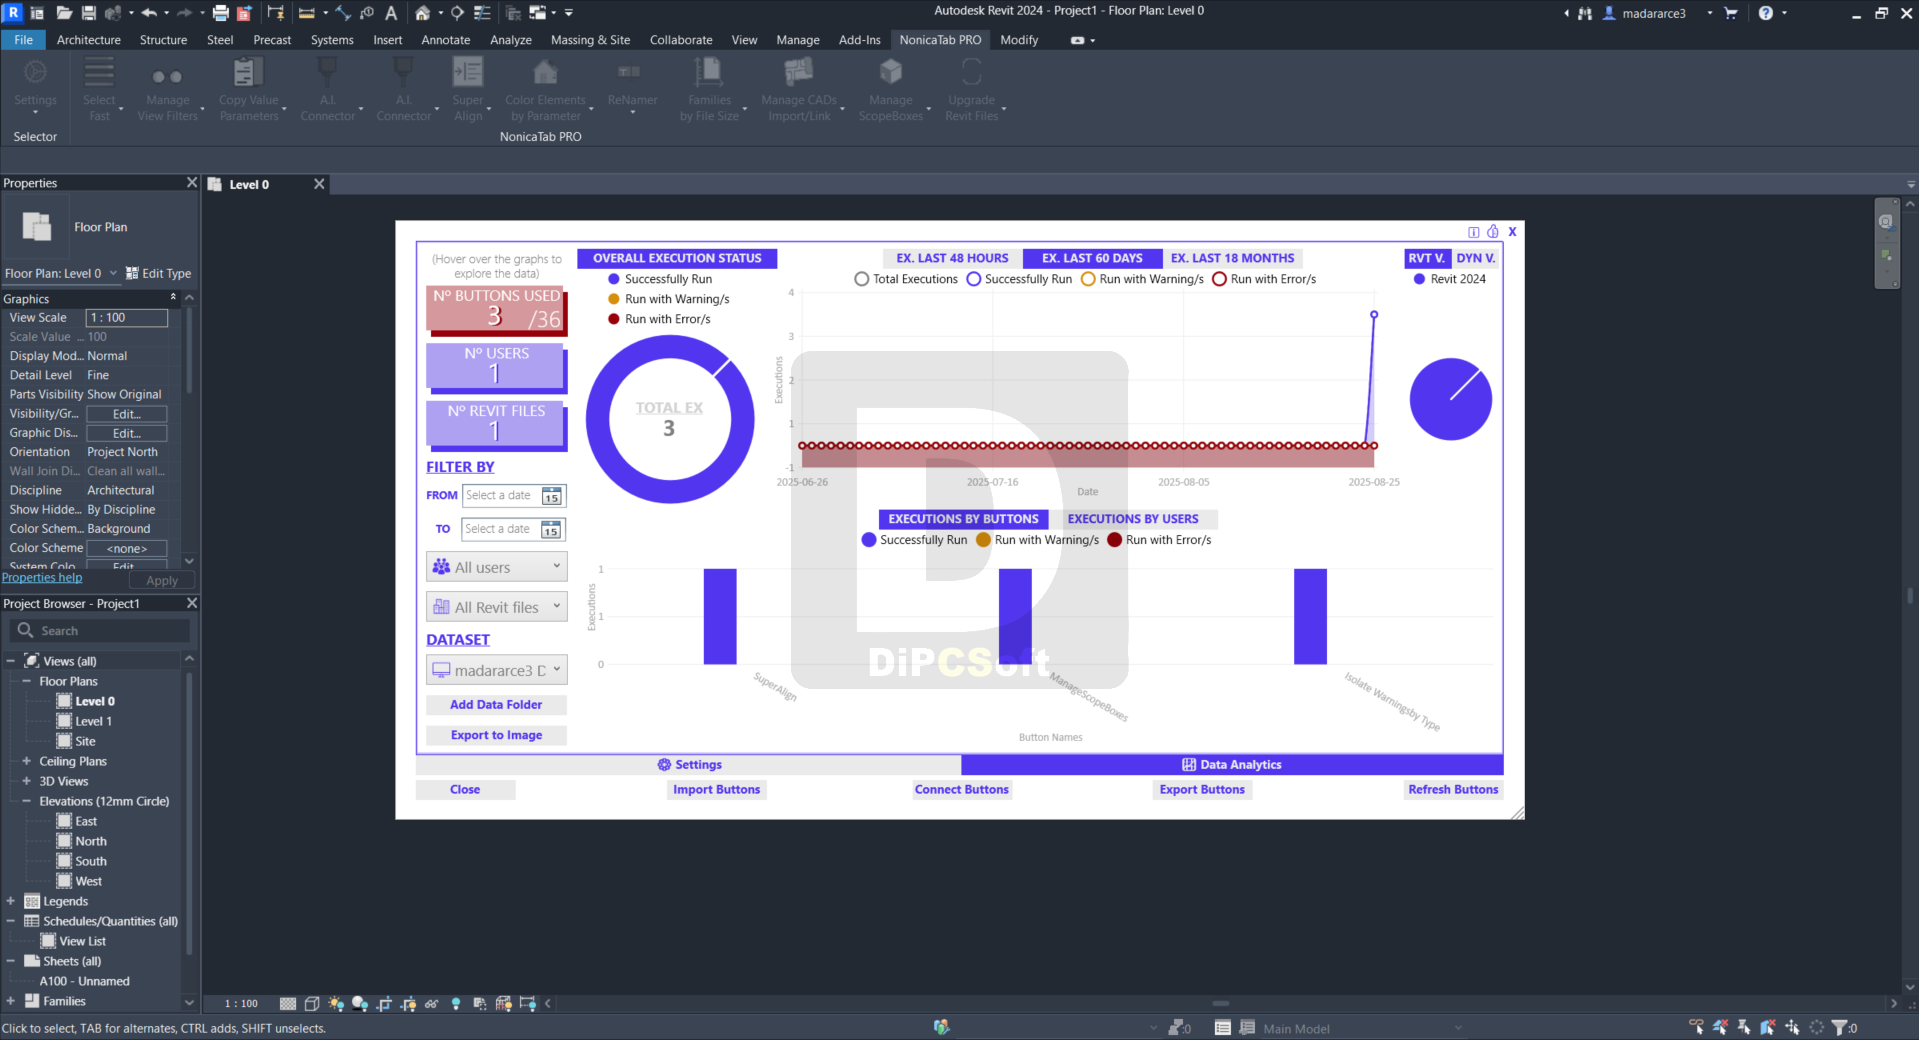This screenshot has height=1040, width=1920.
Task: Open the Architecture ribbon tab
Action: point(88,40)
